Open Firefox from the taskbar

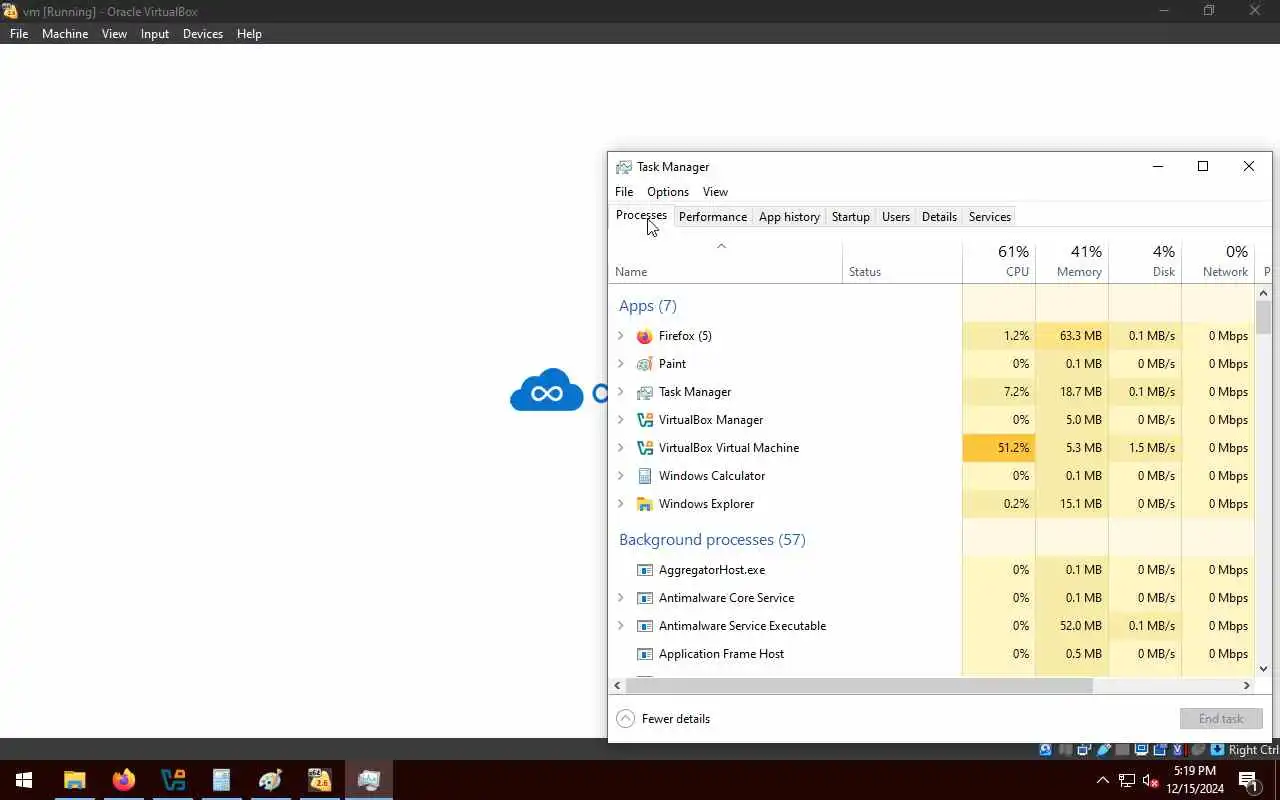click(x=123, y=780)
